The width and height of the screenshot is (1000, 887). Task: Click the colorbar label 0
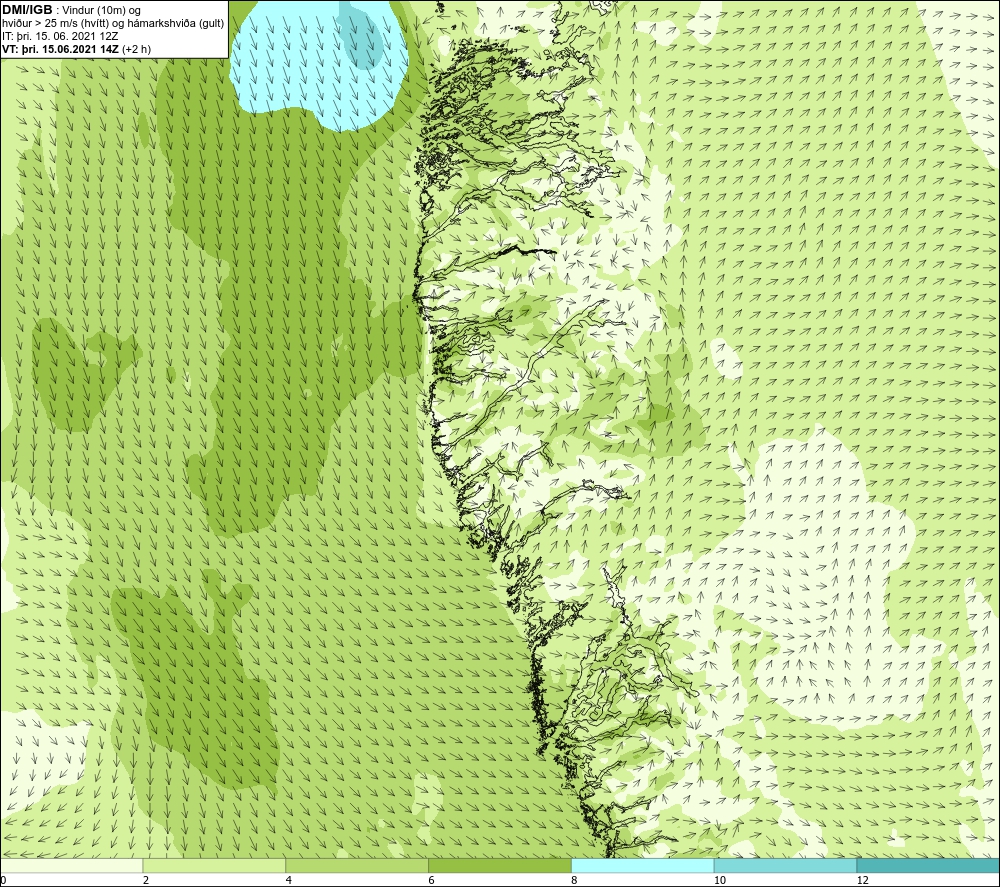tap(3, 881)
